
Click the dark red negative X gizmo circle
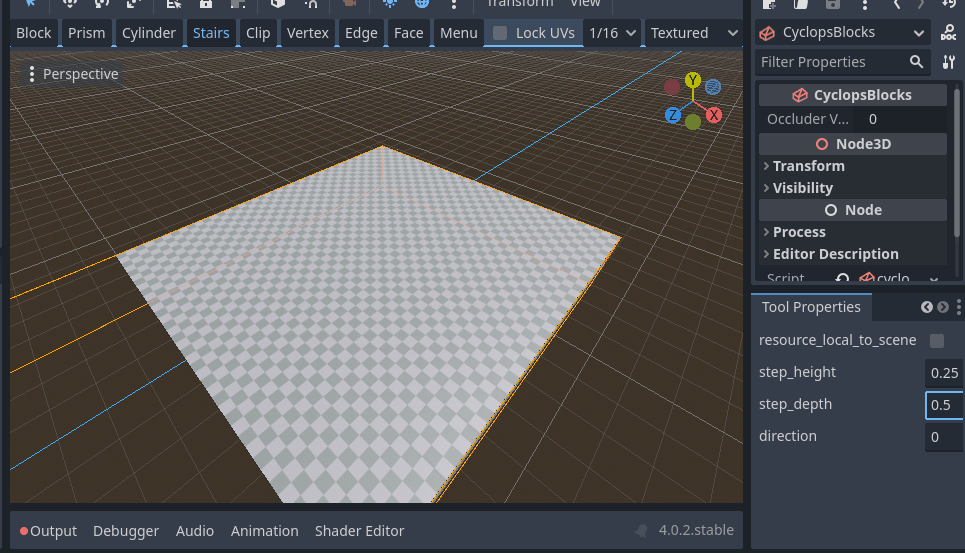pyautogui.click(x=672, y=87)
